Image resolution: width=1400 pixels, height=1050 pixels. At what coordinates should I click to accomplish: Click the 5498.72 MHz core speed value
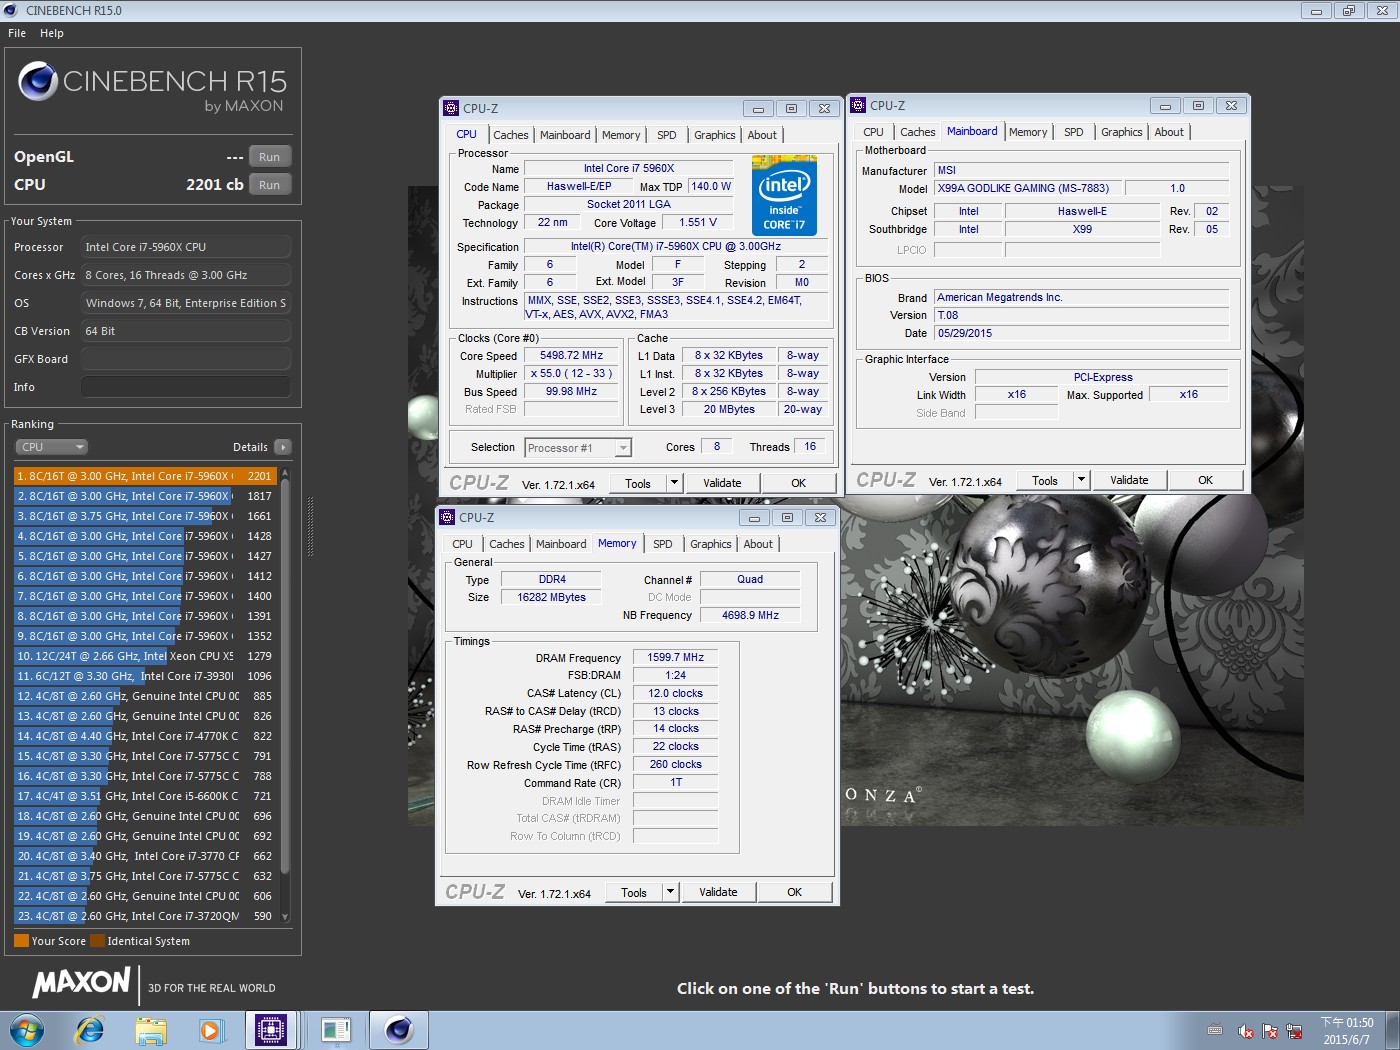click(x=571, y=355)
